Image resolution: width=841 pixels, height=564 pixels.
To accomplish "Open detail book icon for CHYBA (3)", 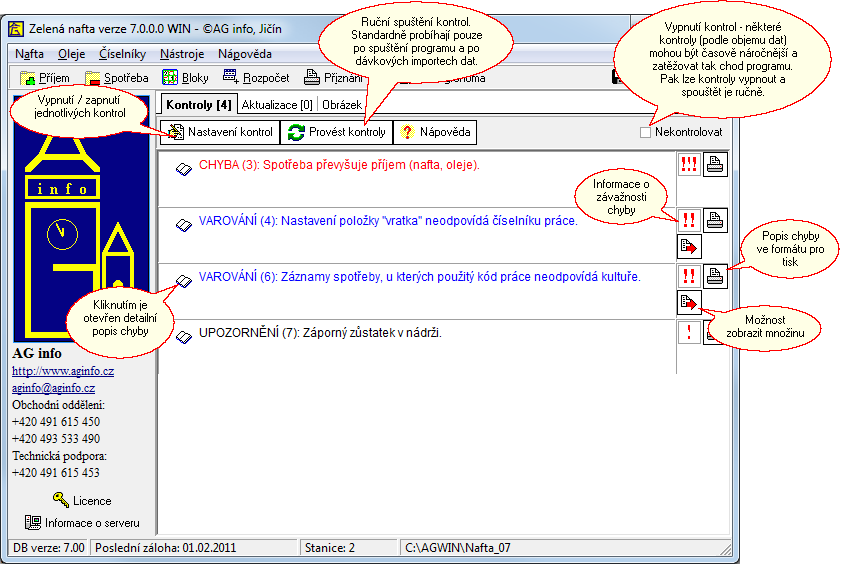I will pos(184,169).
